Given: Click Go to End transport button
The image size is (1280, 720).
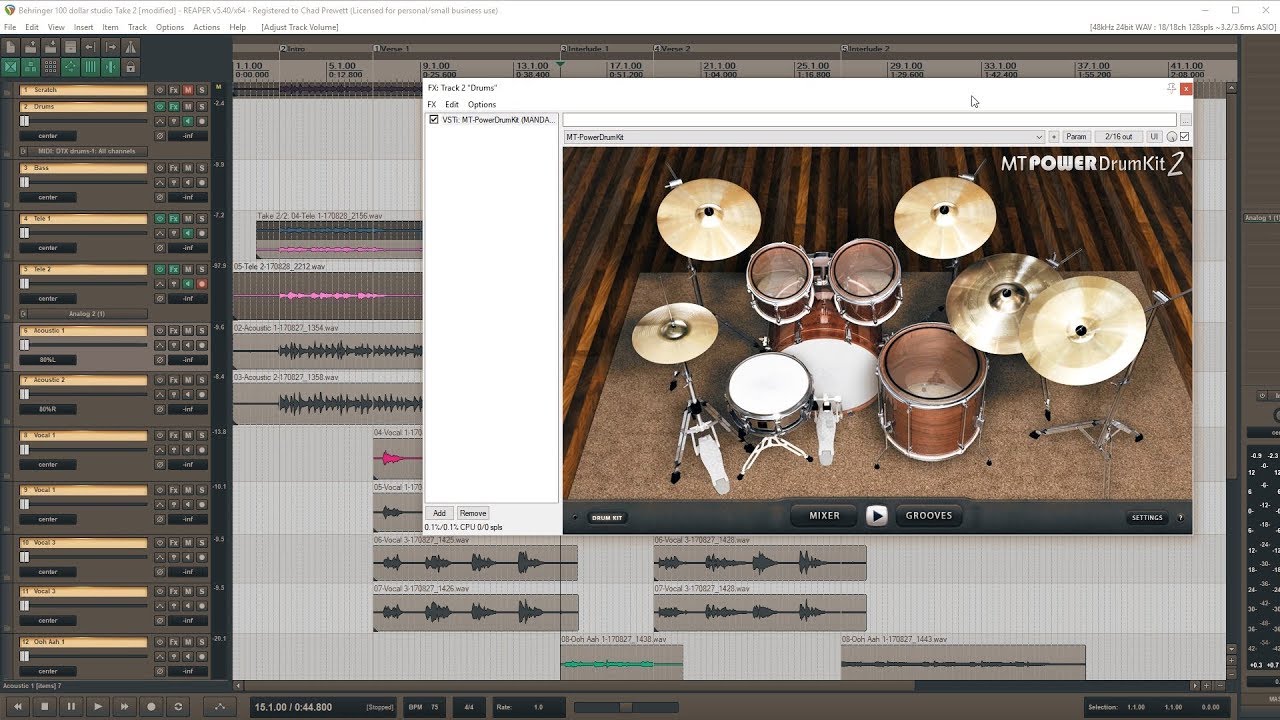Looking at the screenshot, I should point(124,706).
